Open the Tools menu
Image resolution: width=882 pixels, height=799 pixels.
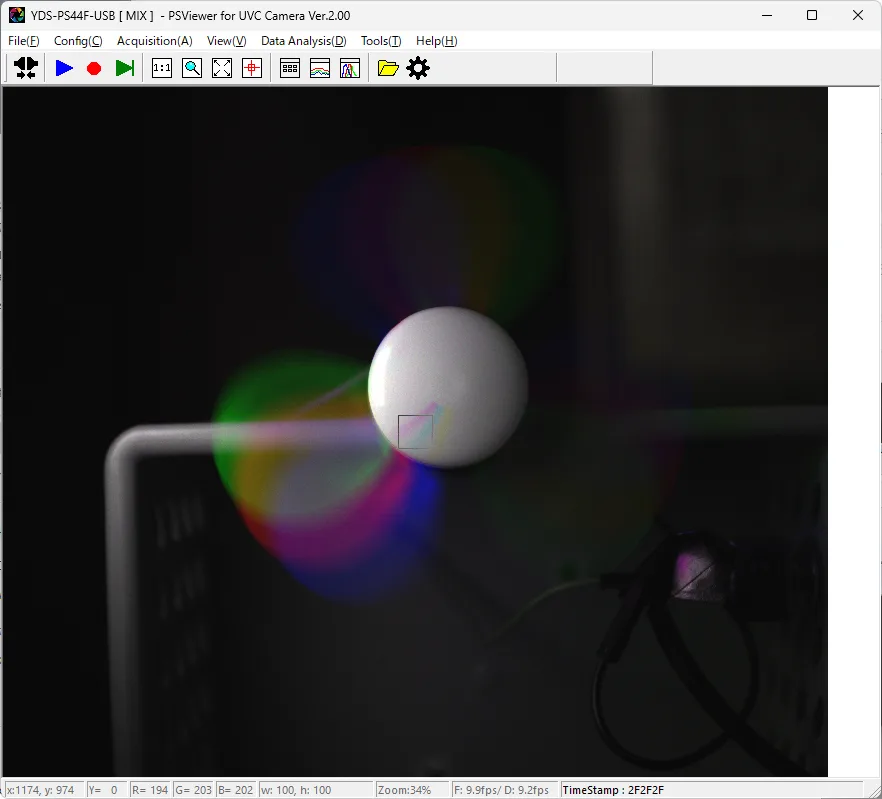pyautogui.click(x=381, y=41)
